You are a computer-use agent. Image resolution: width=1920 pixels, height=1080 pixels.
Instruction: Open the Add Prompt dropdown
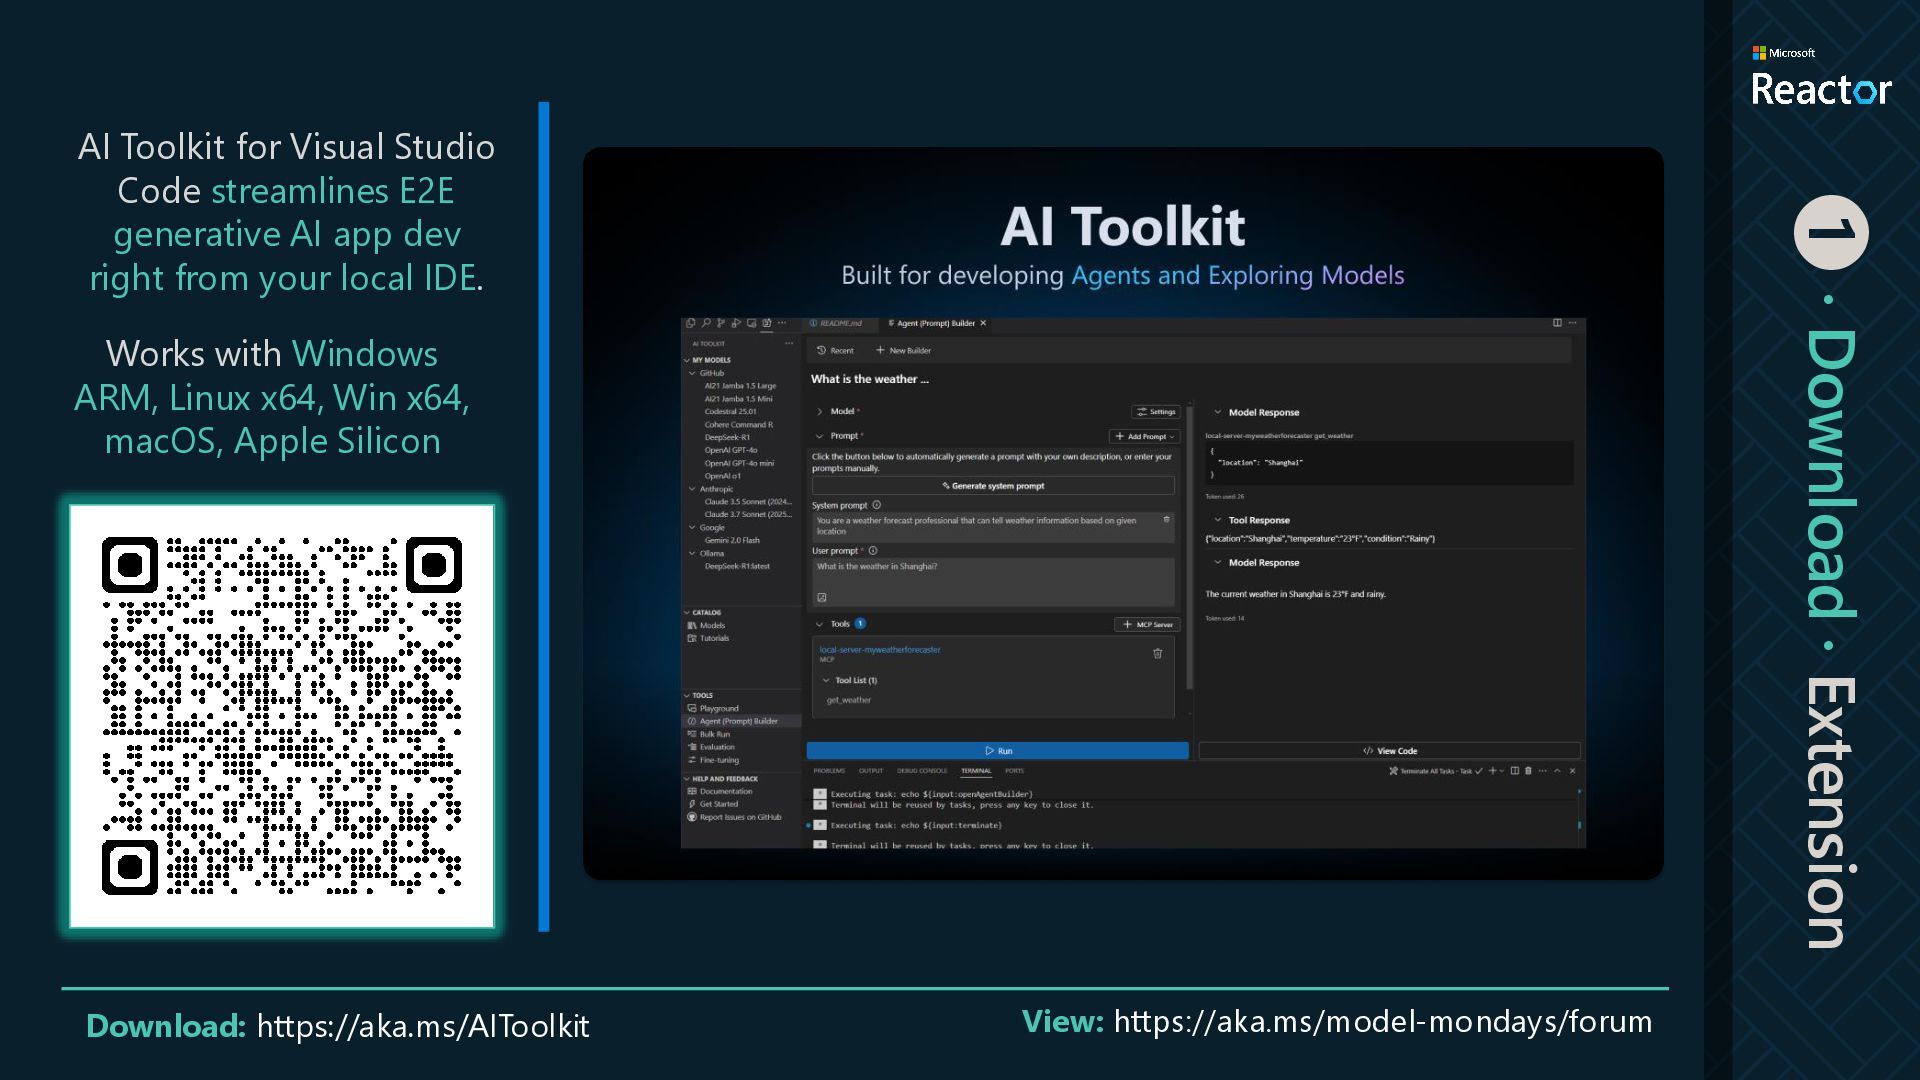point(1145,437)
